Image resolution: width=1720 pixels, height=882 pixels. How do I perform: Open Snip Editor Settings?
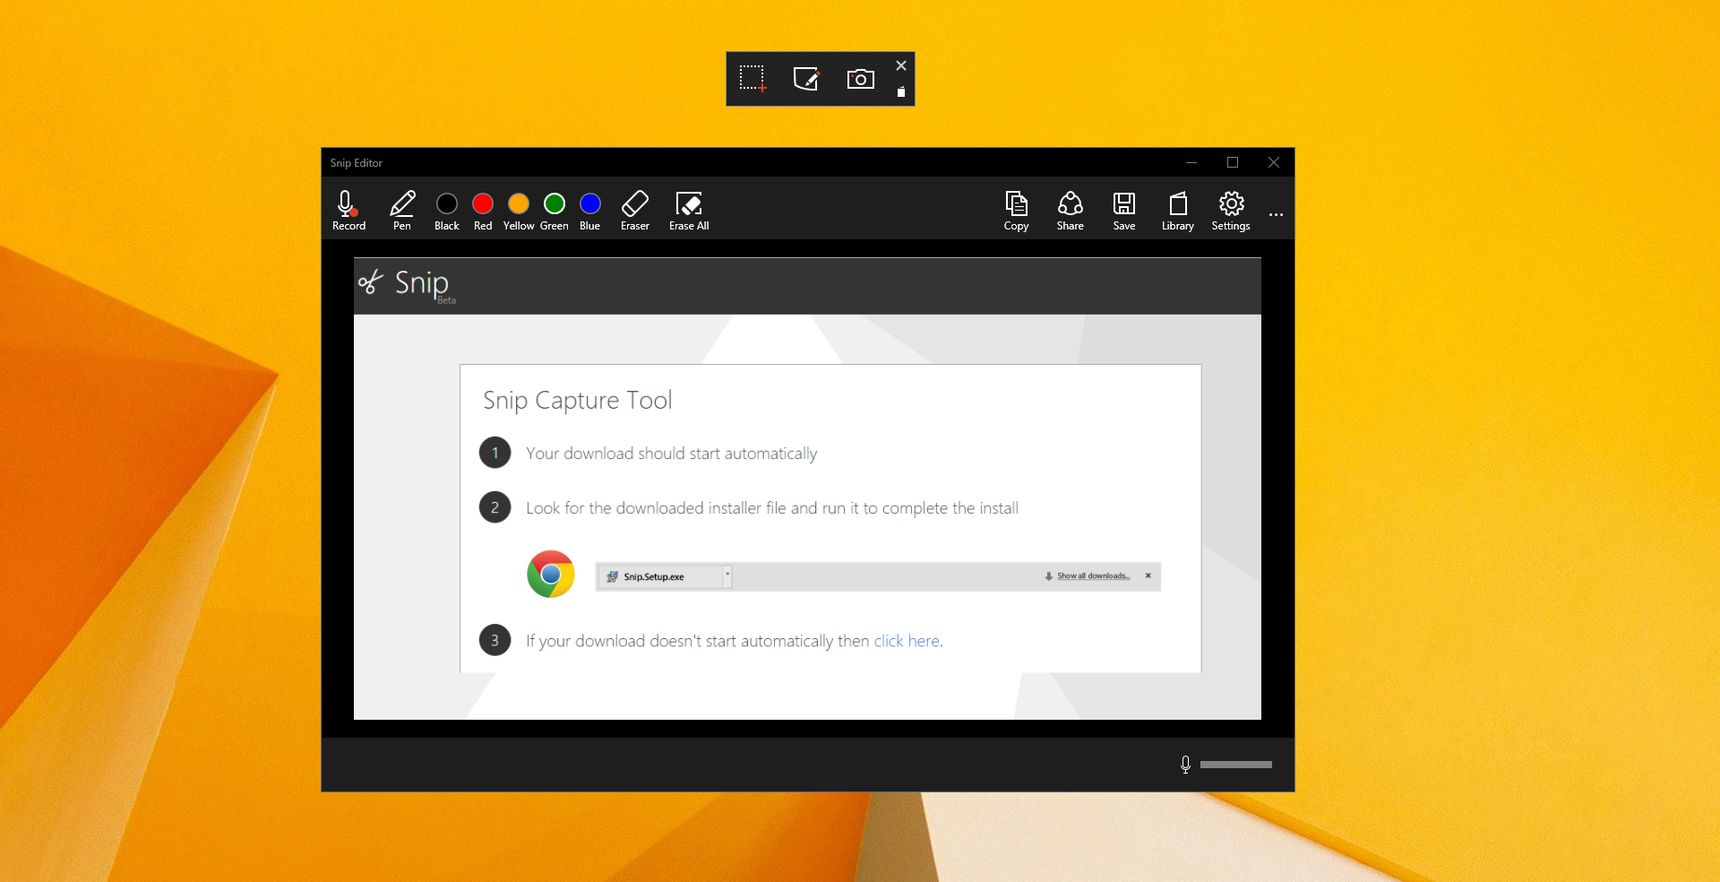(1231, 211)
